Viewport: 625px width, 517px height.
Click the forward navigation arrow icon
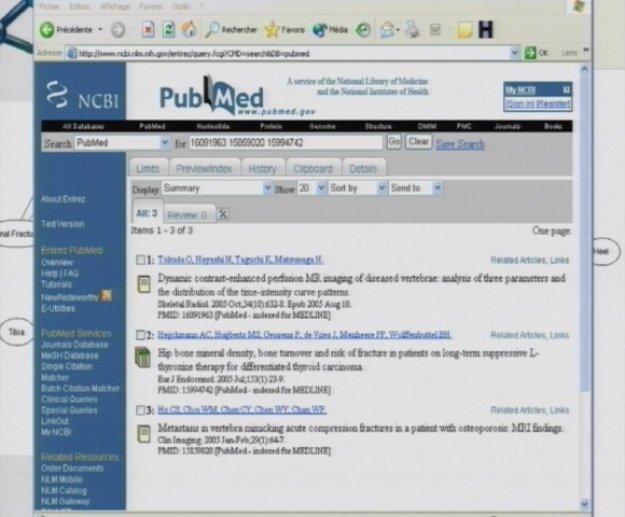tap(118, 30)
